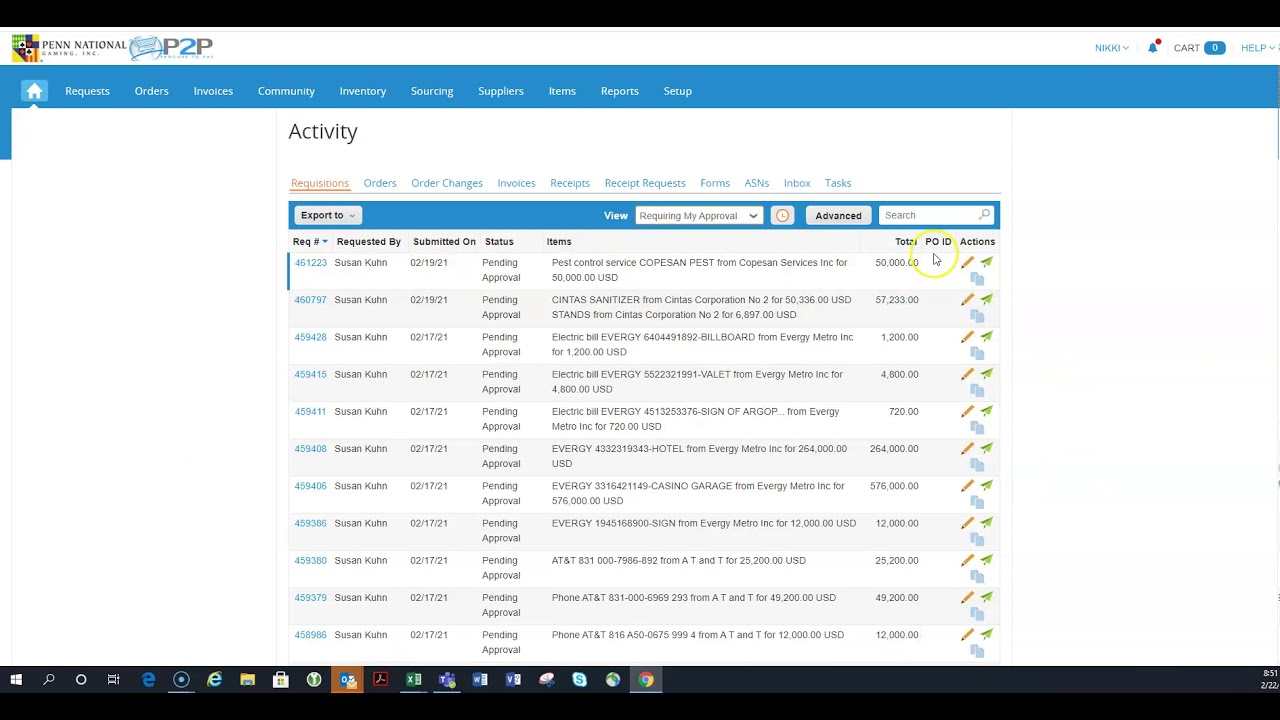Switch to the Tasks tab

(838, 183)
